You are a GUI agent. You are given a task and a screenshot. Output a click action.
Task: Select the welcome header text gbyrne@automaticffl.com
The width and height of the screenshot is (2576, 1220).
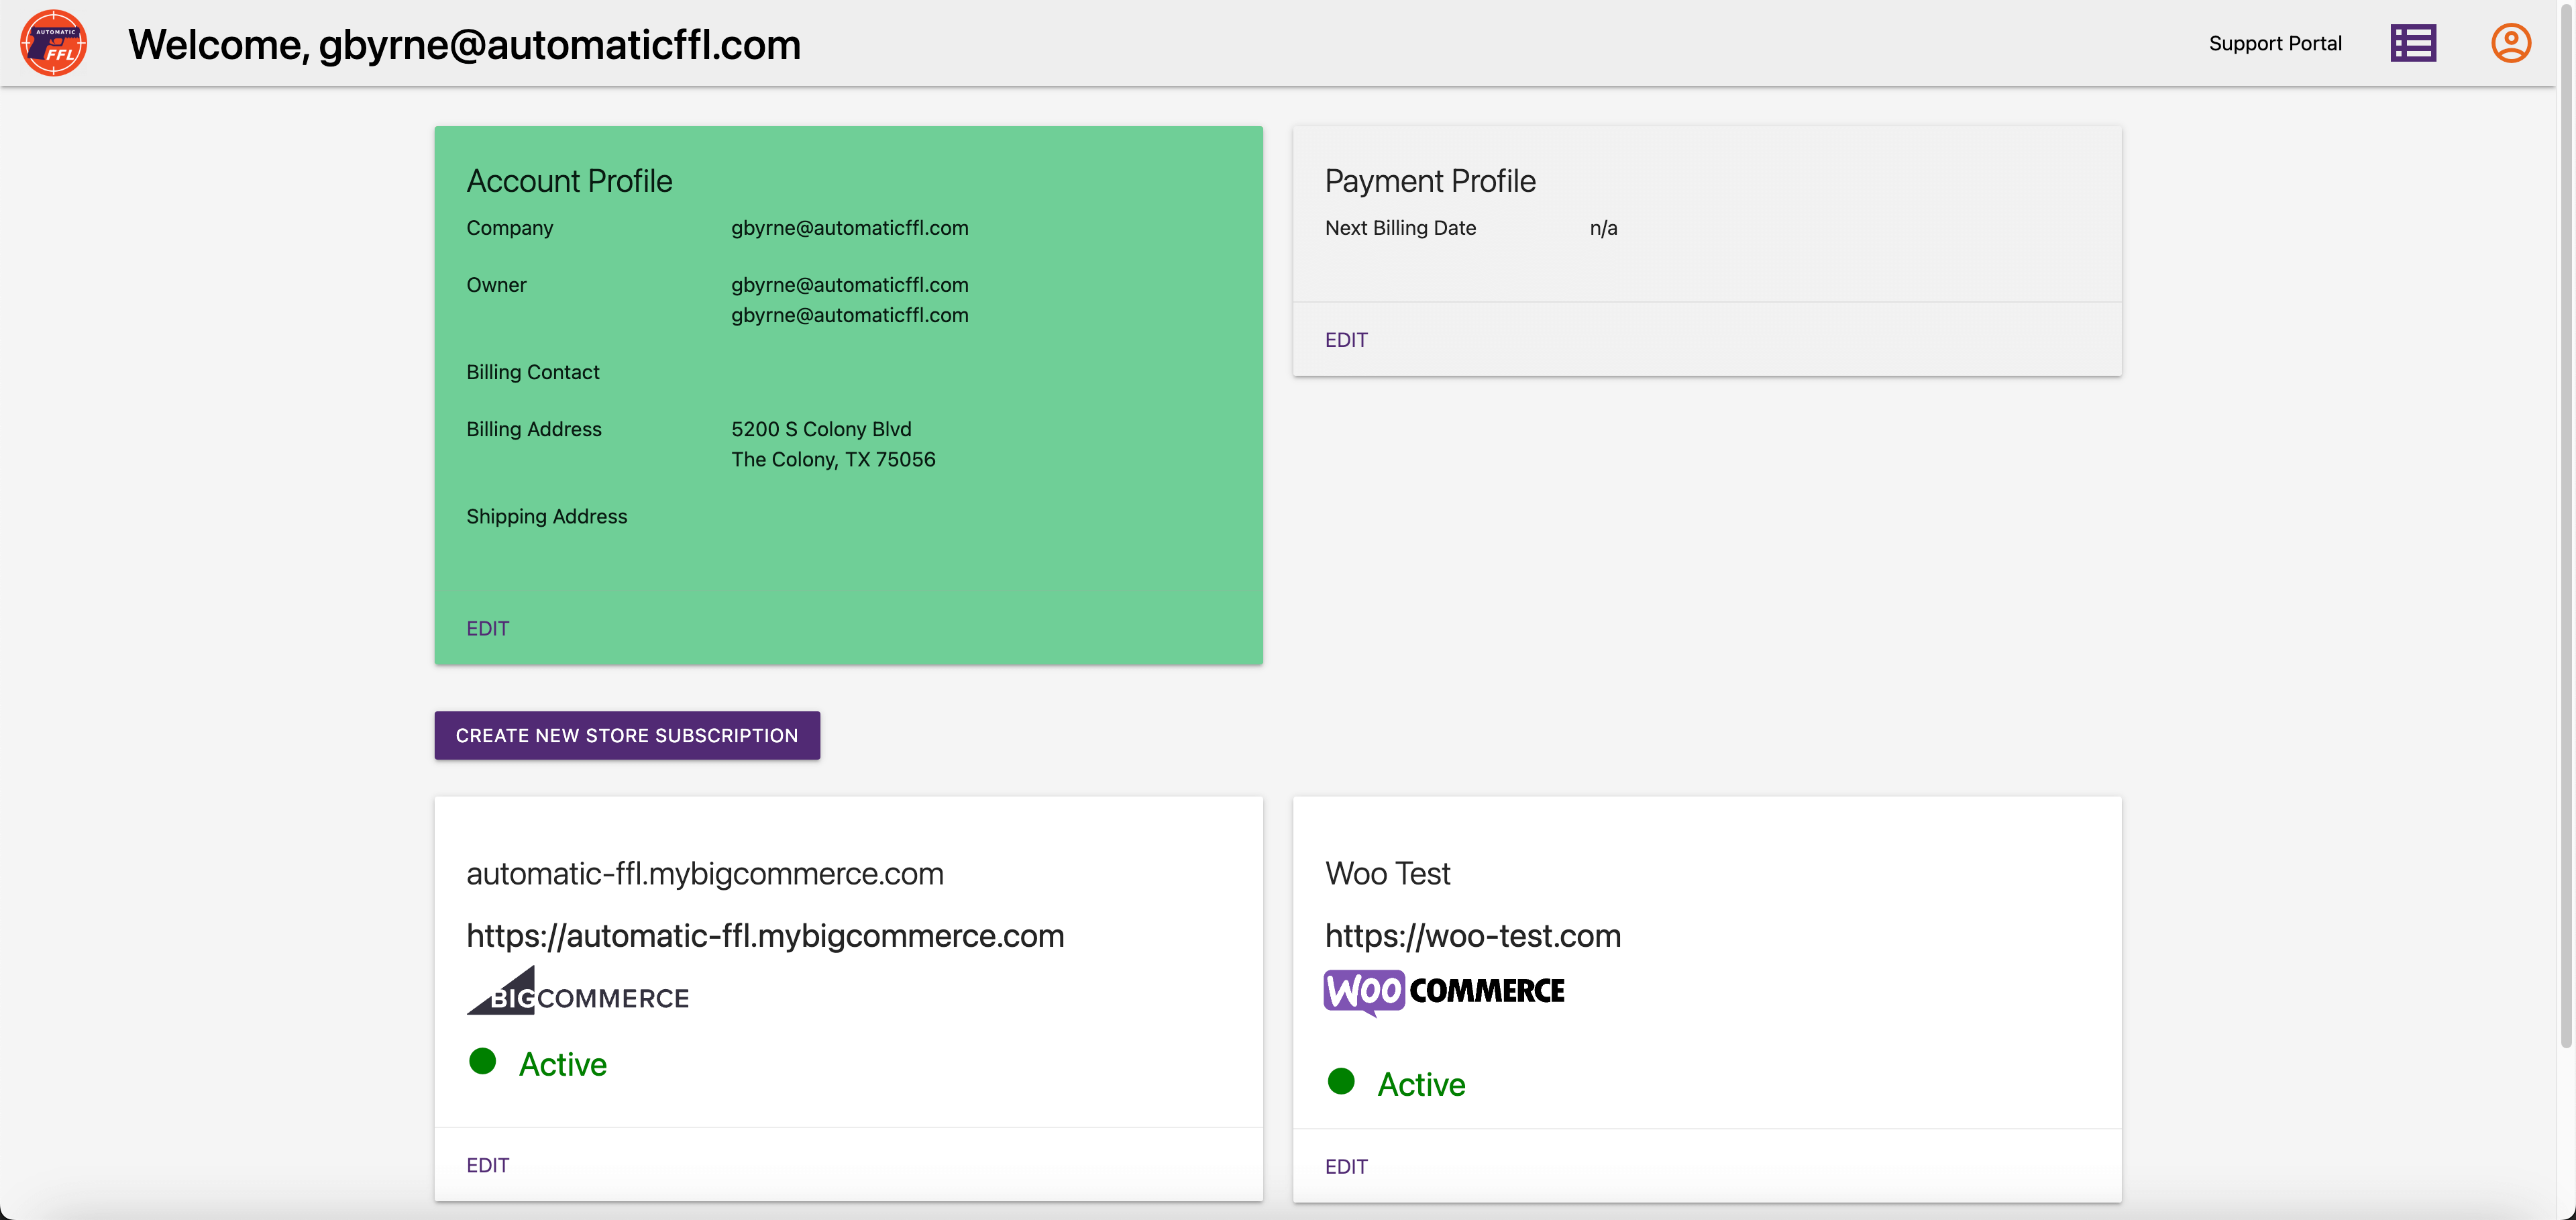[x=464, y=43]
